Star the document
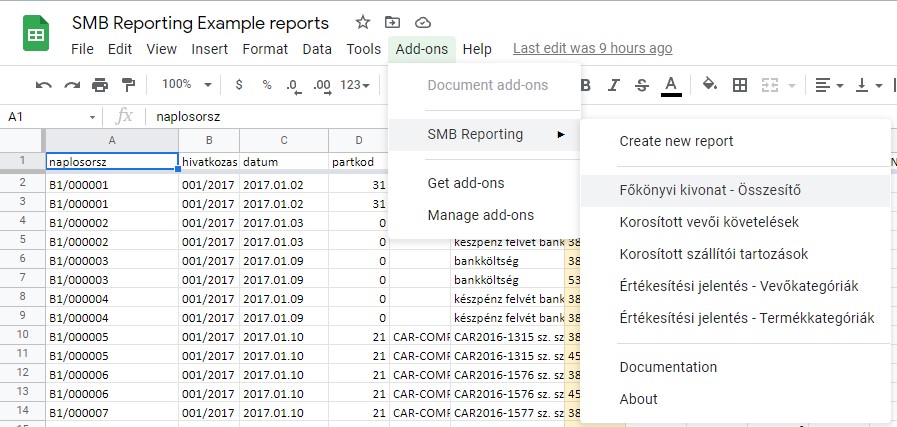The image size is (897, 427). click(363, 22)
